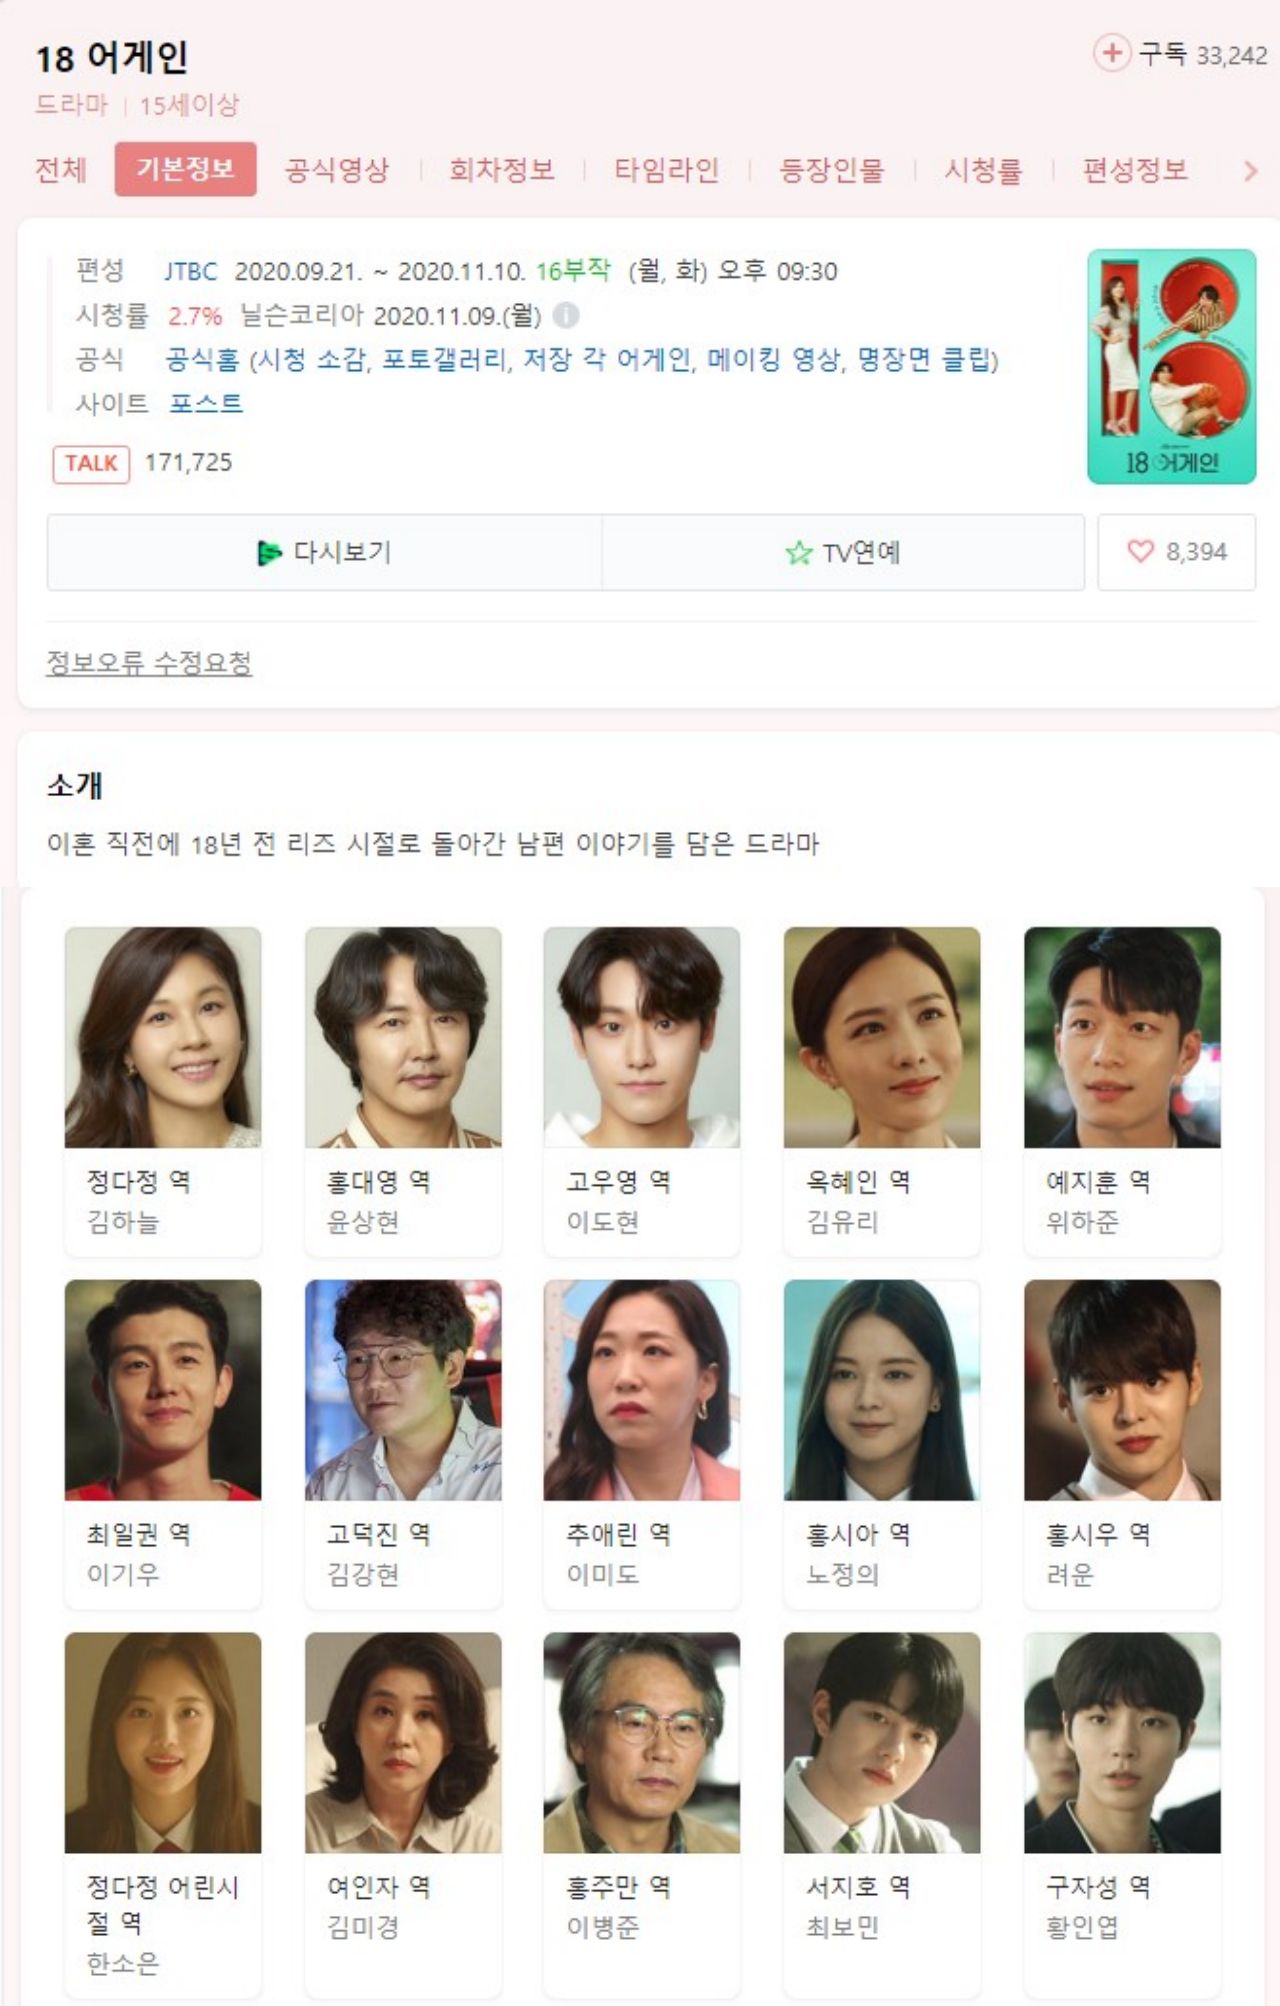Open 노정의 cast card
This screenshot has height=2006, width=1280.
[882, 1443]
